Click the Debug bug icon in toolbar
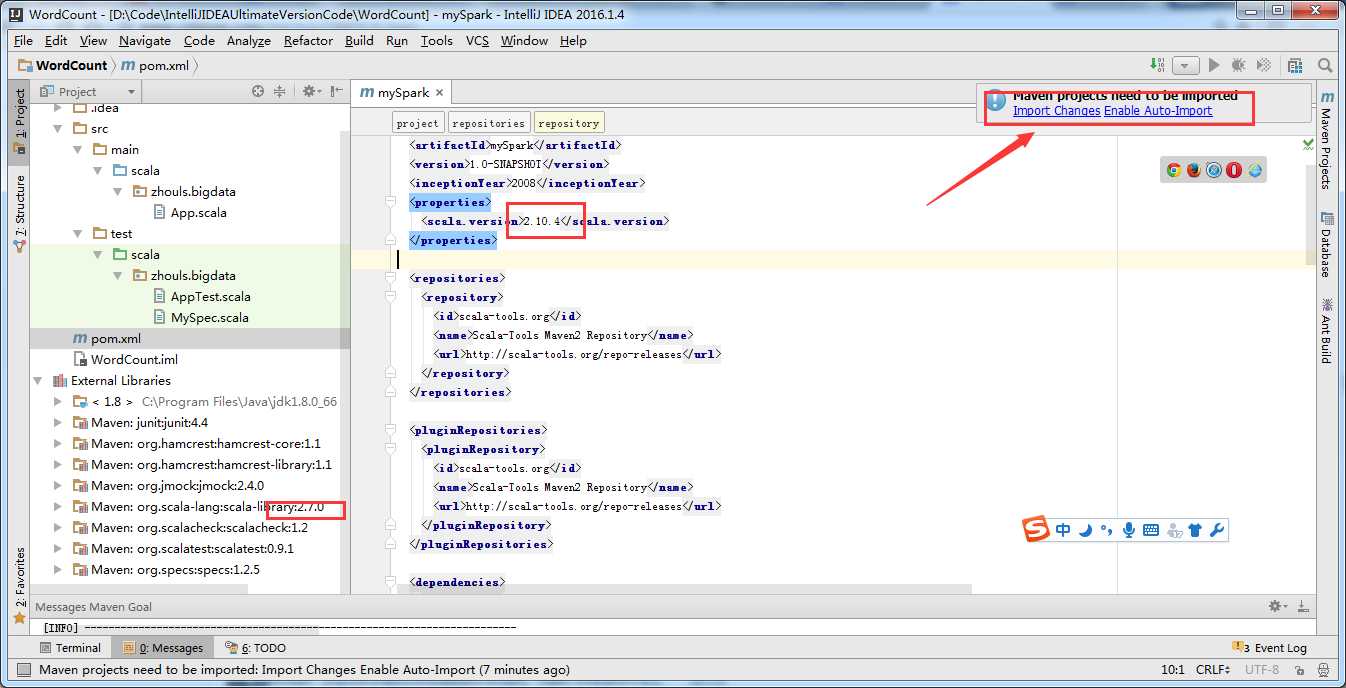The height and width of the screenshot is (688, 1346). click(x=1239, y=65)
